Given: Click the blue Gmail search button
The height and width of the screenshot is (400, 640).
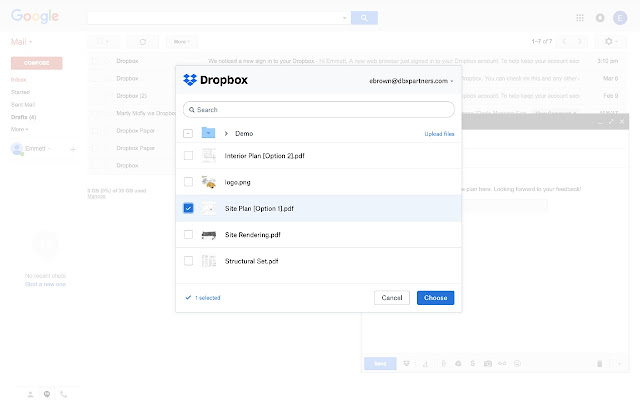Looking at the screenshot, I should (x=364, y=18).
